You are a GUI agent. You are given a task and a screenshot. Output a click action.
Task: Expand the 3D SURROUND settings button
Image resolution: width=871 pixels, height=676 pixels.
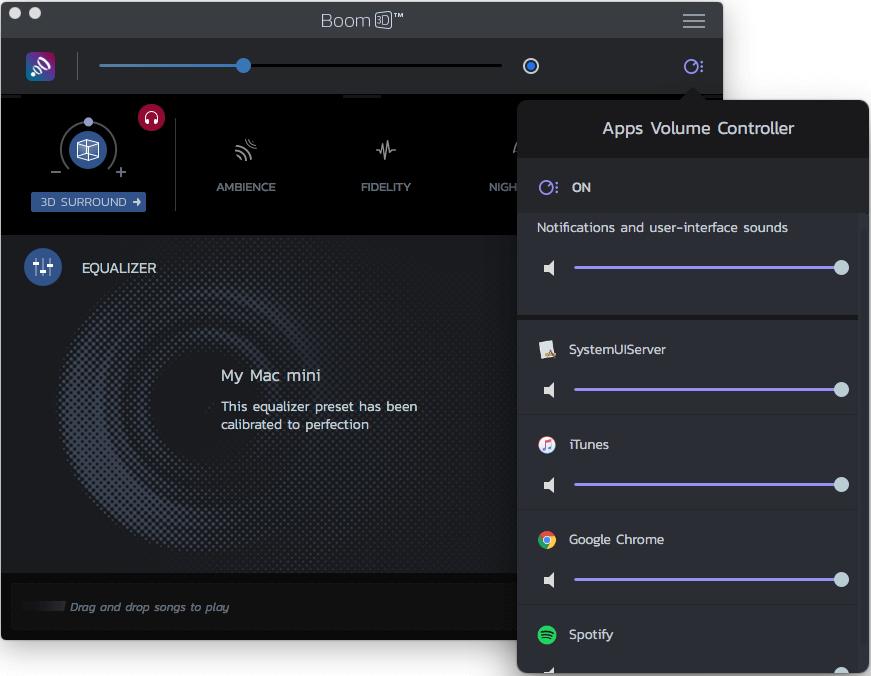[x=88, y=202]
